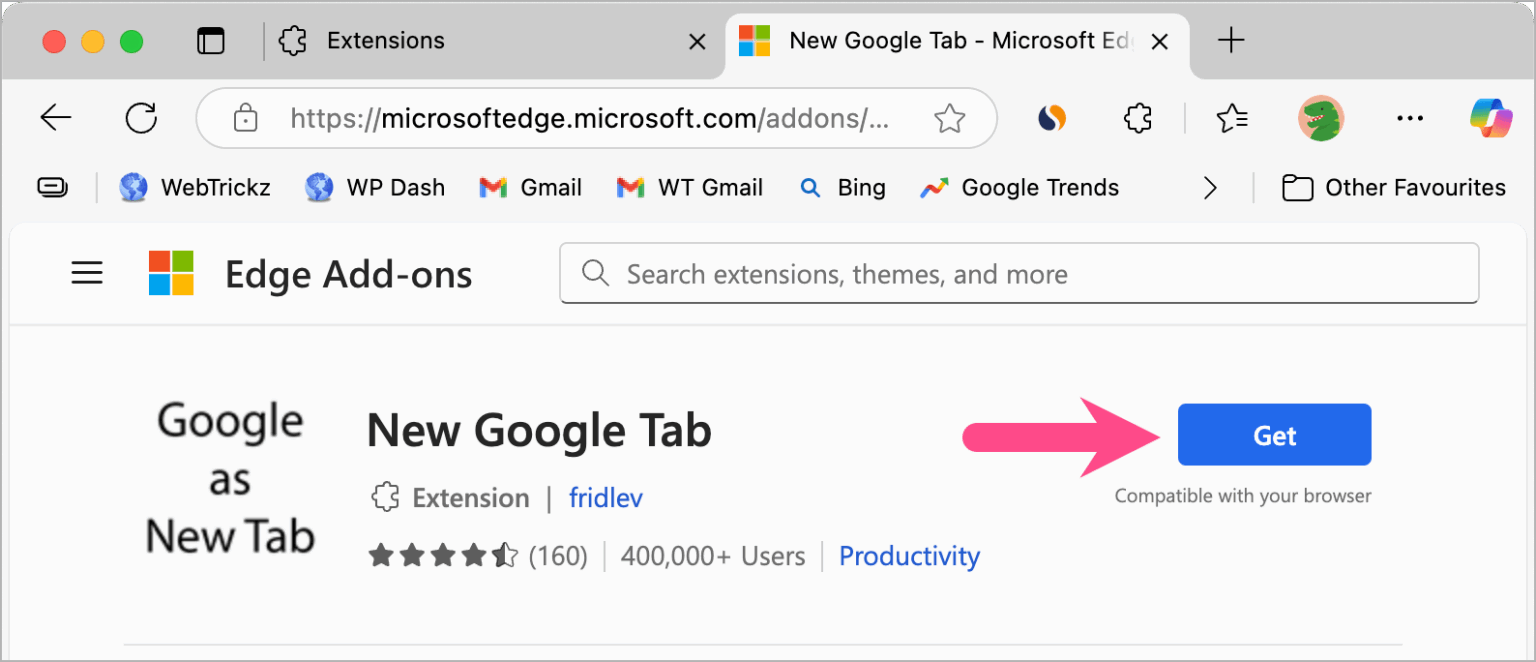Open the Edge Add-ons hamburger menu
The image size is (1536, 662).
[87, 272]
